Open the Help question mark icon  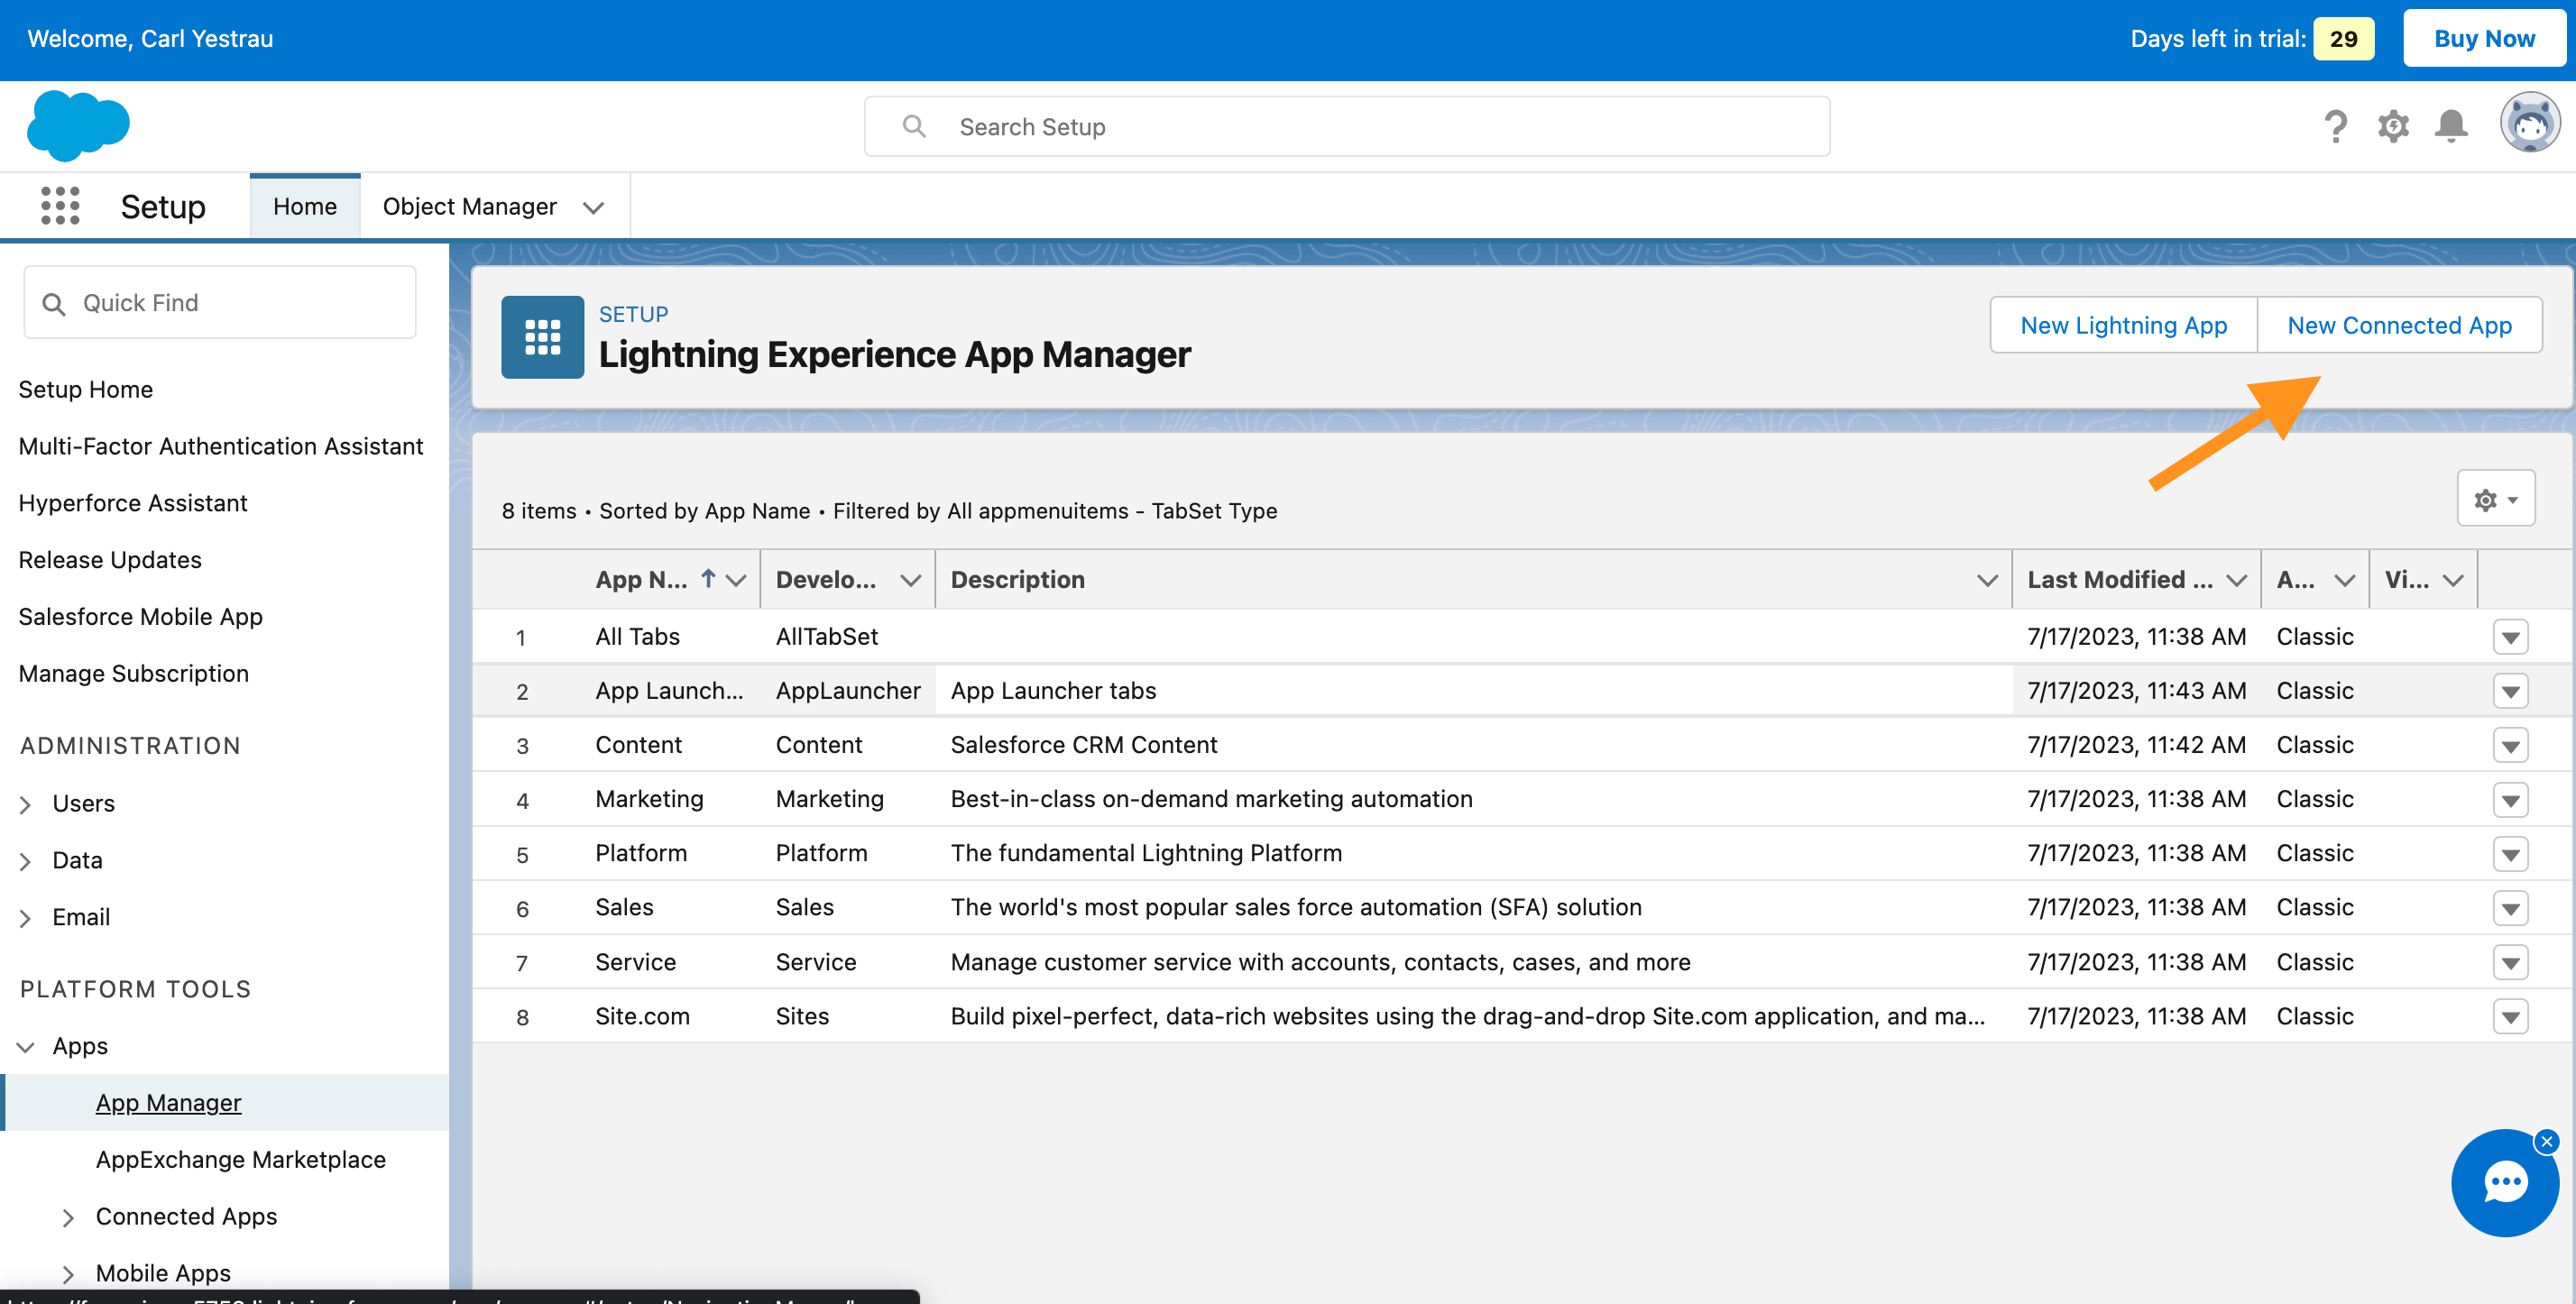tap(2335, 127)
